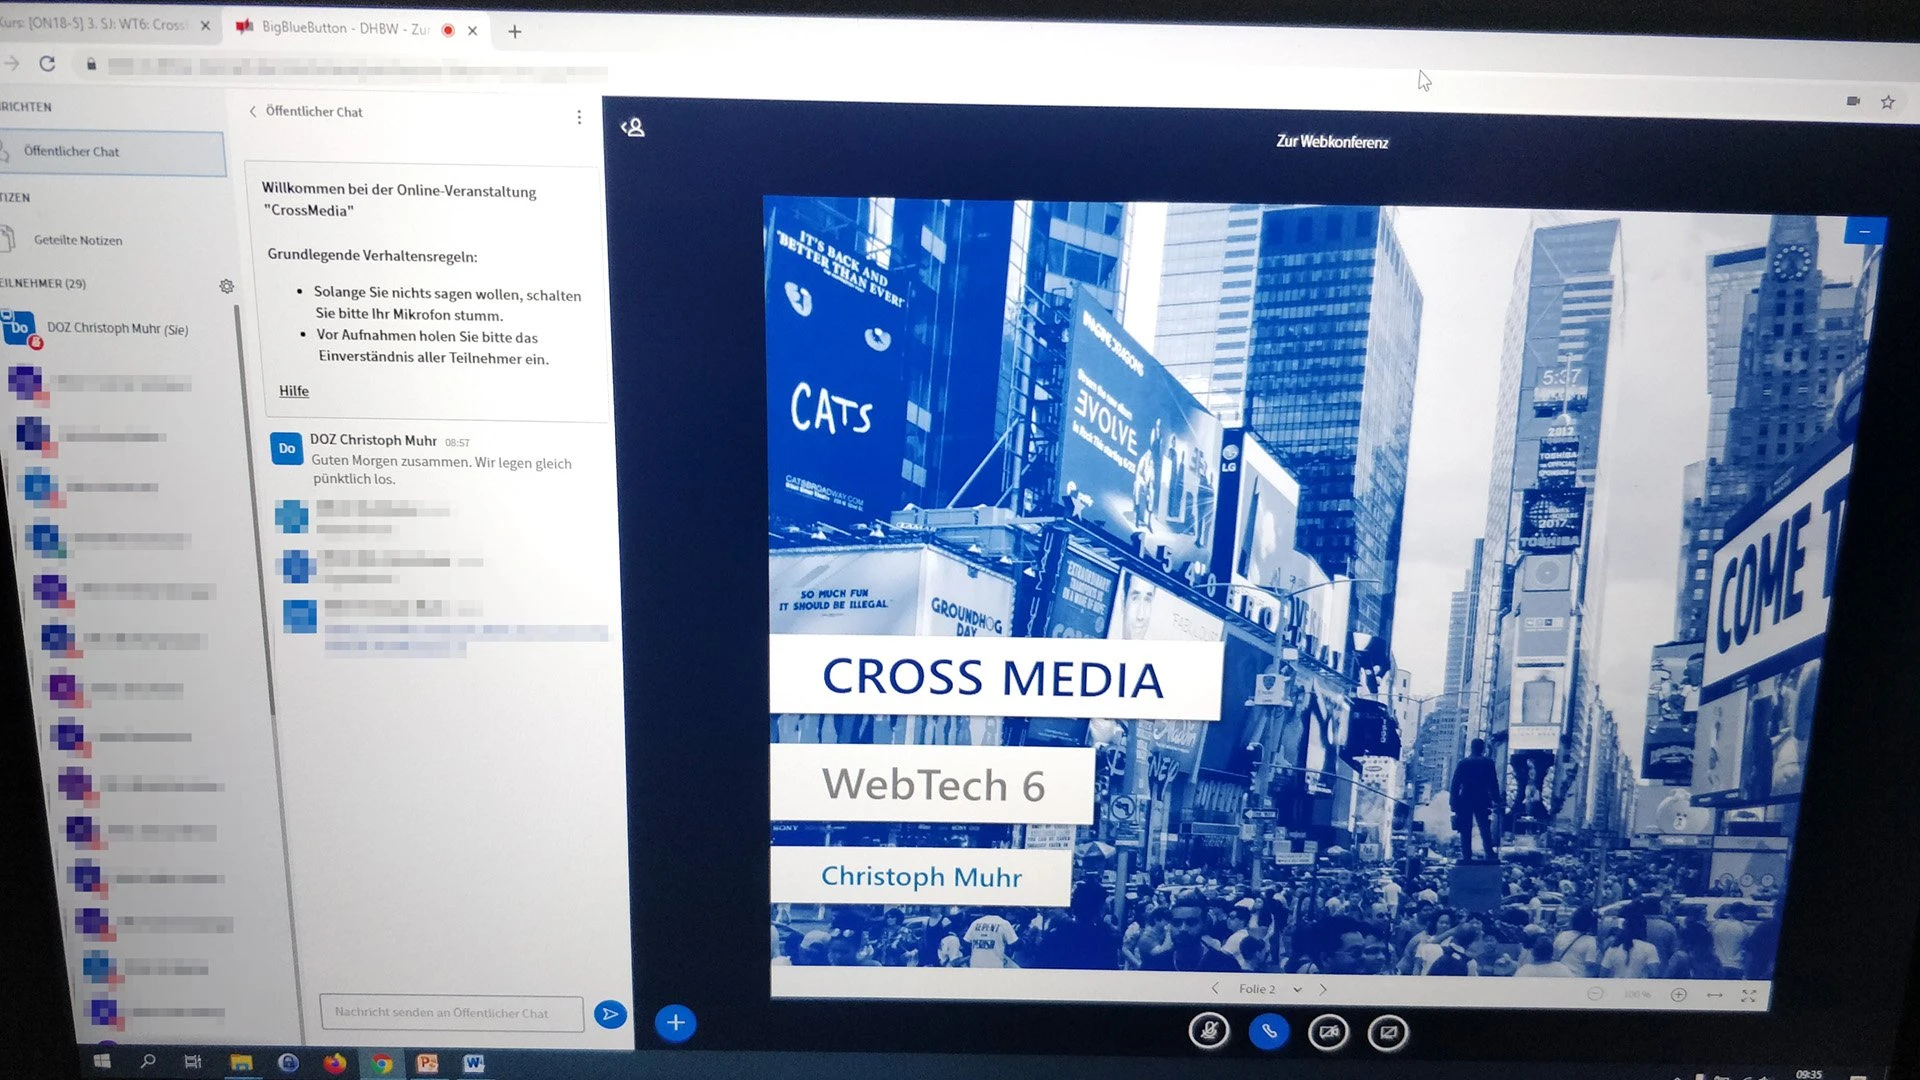Toggle webcam sharing button
Image resolution: width=1920 pixels, height=1080 pixels.
click(1328, 1032)
